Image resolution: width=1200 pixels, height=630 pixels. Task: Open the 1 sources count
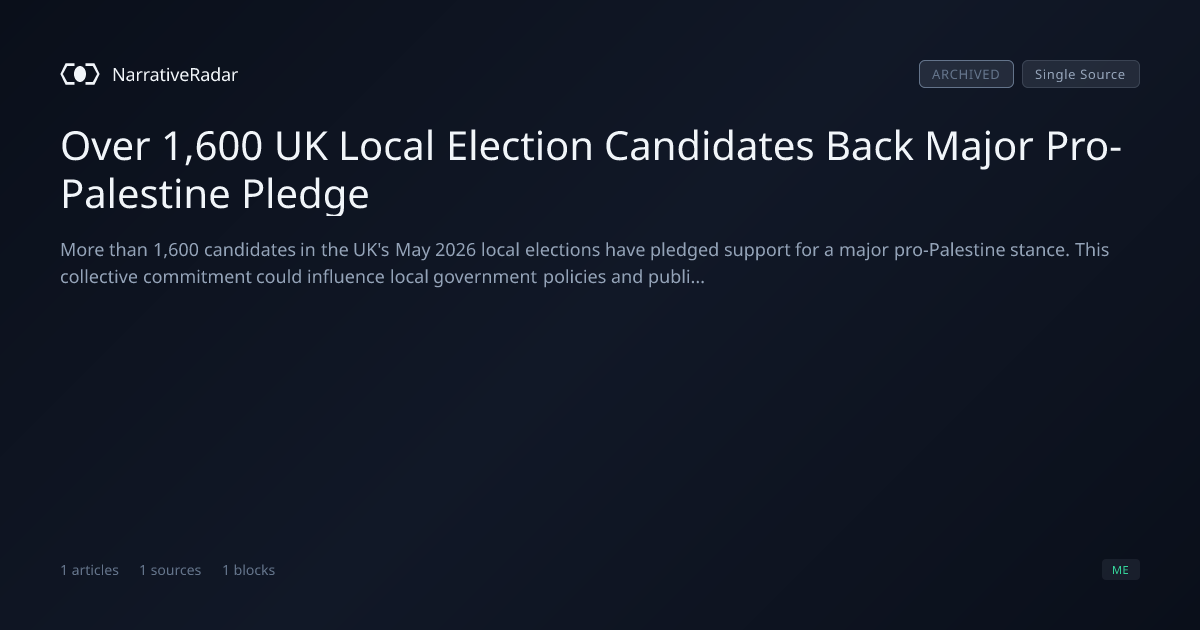click(x=170, y=570)
